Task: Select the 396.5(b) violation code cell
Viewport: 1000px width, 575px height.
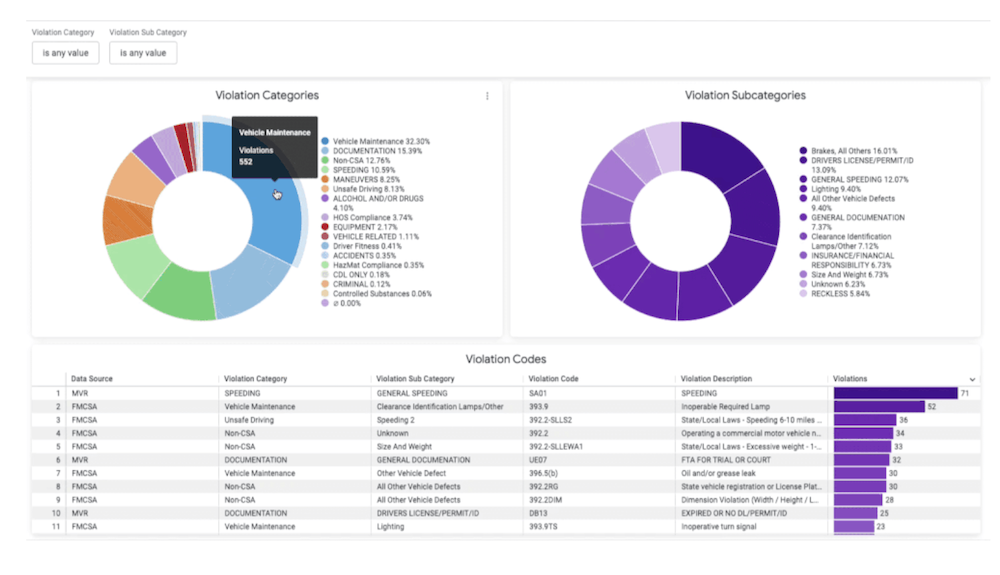Action: (598, 473)
